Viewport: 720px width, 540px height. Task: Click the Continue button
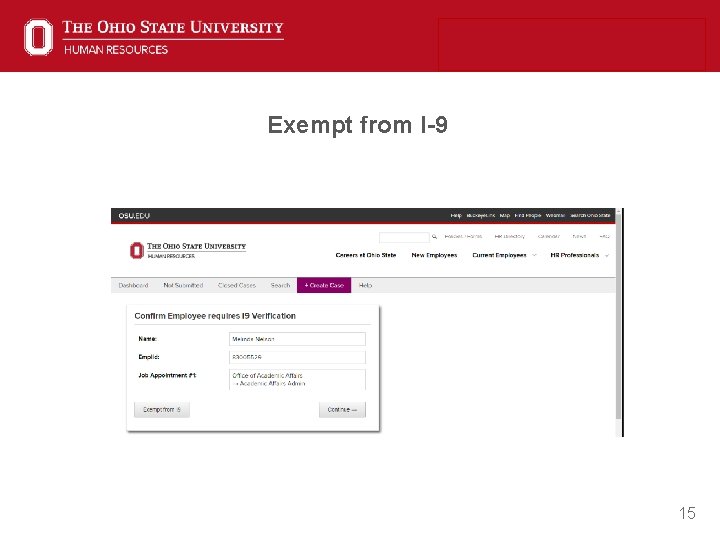(x=343, y=410)
